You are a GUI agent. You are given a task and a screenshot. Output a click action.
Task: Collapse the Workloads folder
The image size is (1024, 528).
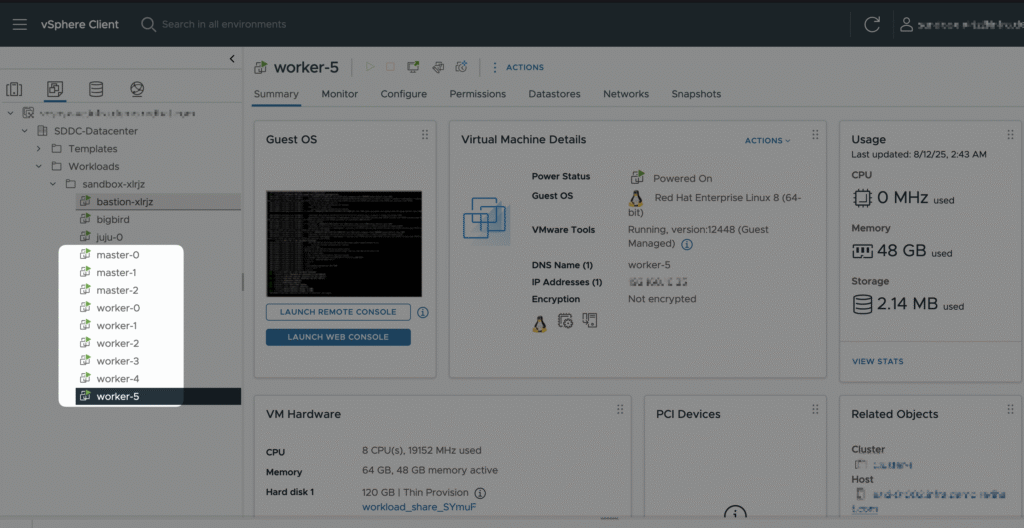[39, 167]
